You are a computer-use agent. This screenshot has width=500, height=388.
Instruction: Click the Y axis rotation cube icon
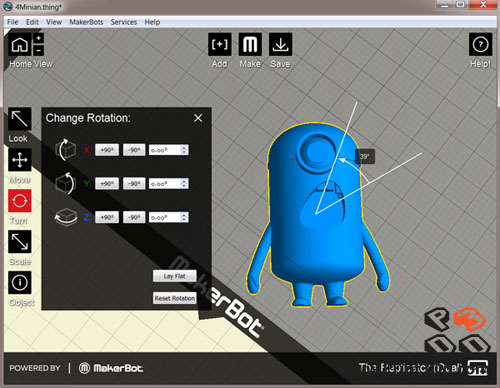click(66, 183)
